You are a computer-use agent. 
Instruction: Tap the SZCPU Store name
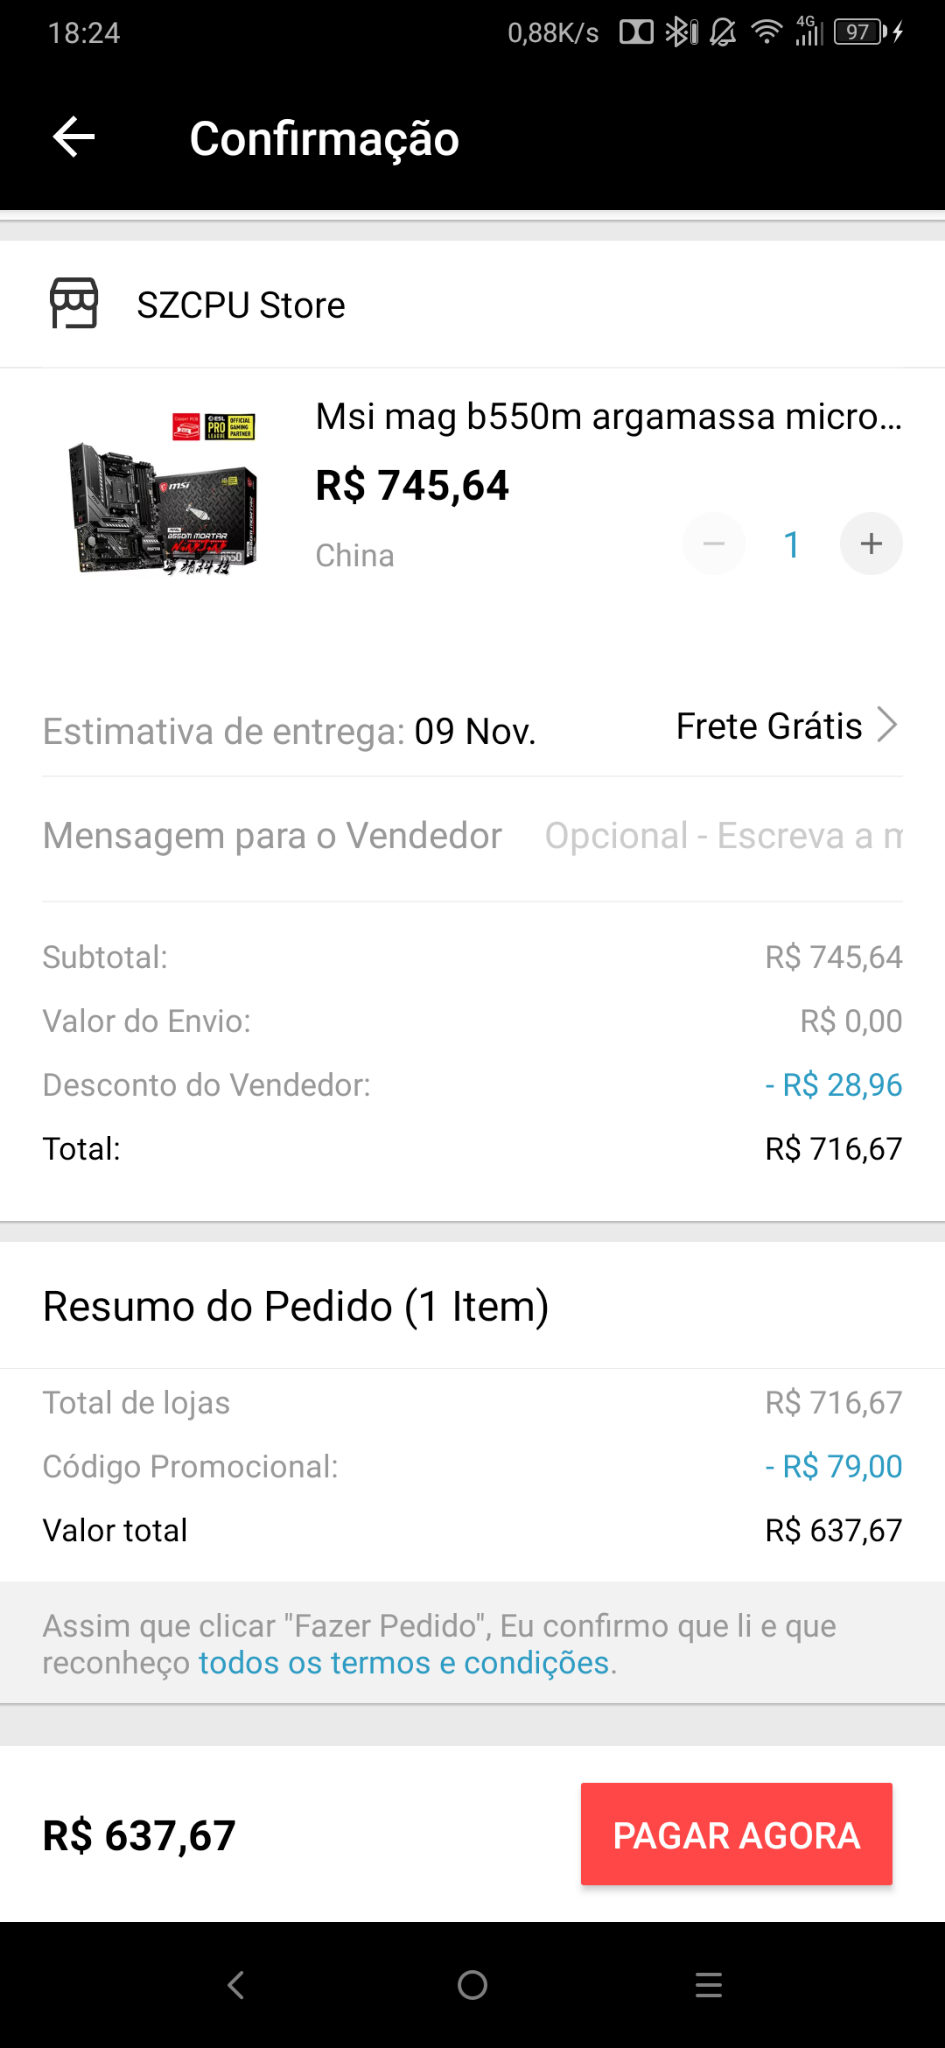(241, 305)
